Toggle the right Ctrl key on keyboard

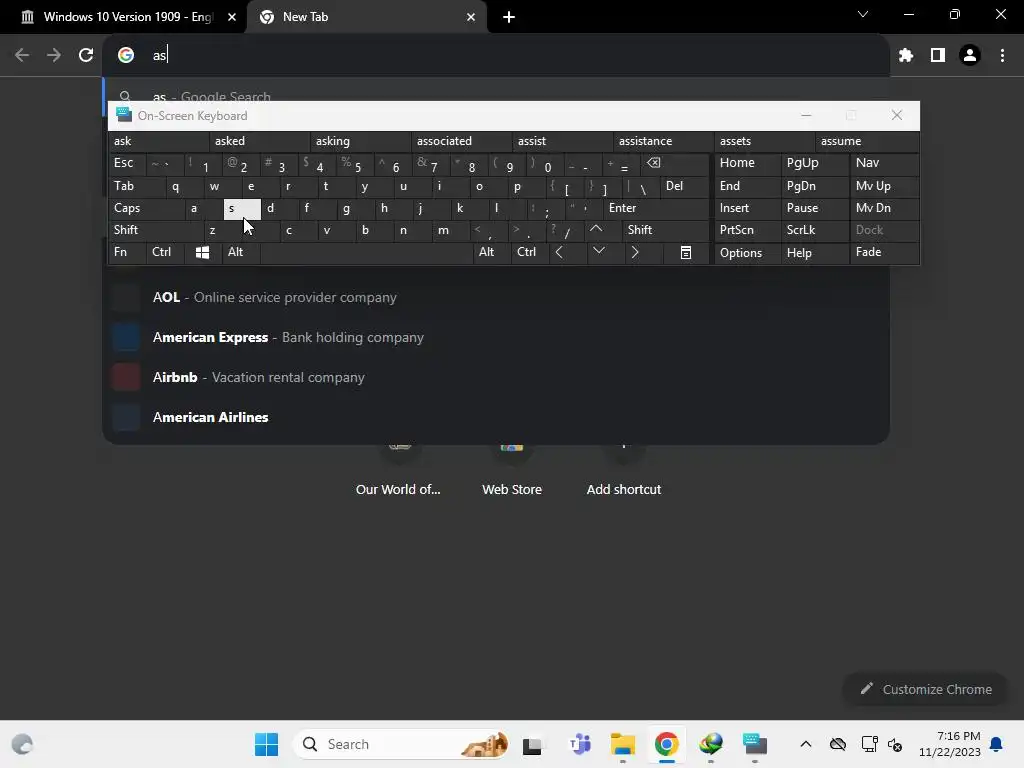pos(529,252)
